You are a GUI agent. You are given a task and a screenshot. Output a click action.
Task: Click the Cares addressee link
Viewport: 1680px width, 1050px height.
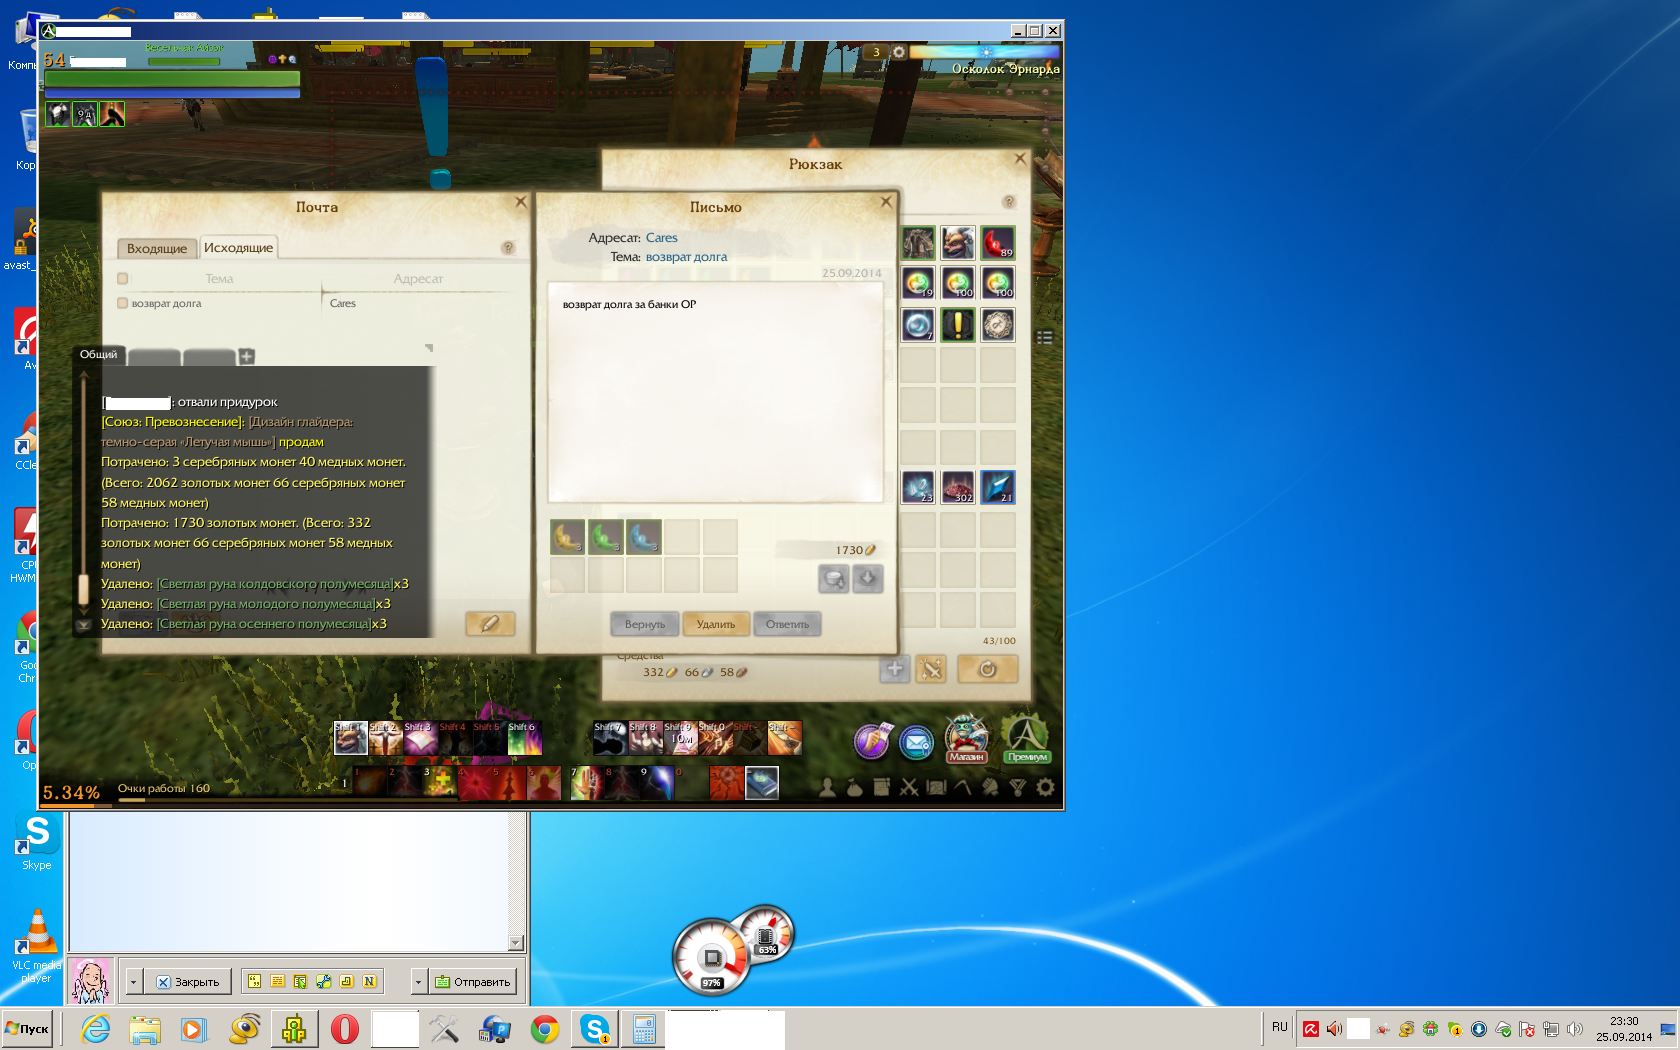pos(662,238)
